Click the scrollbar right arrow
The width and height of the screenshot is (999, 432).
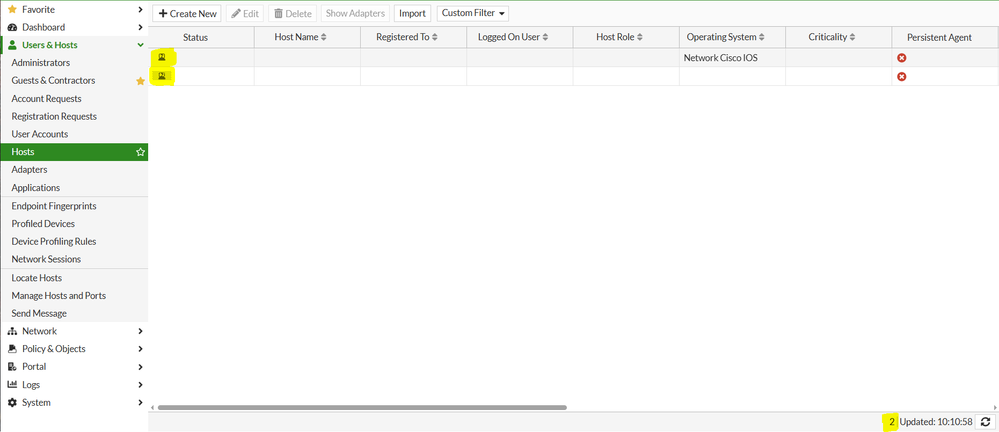coord(995,407)
